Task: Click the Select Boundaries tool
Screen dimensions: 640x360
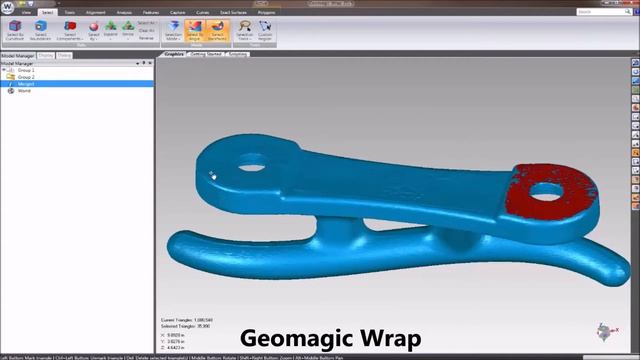Action: pos(40,30)
